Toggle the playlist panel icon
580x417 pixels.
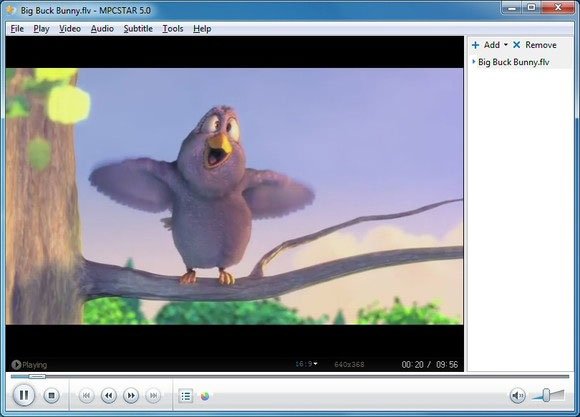point(186,396)
